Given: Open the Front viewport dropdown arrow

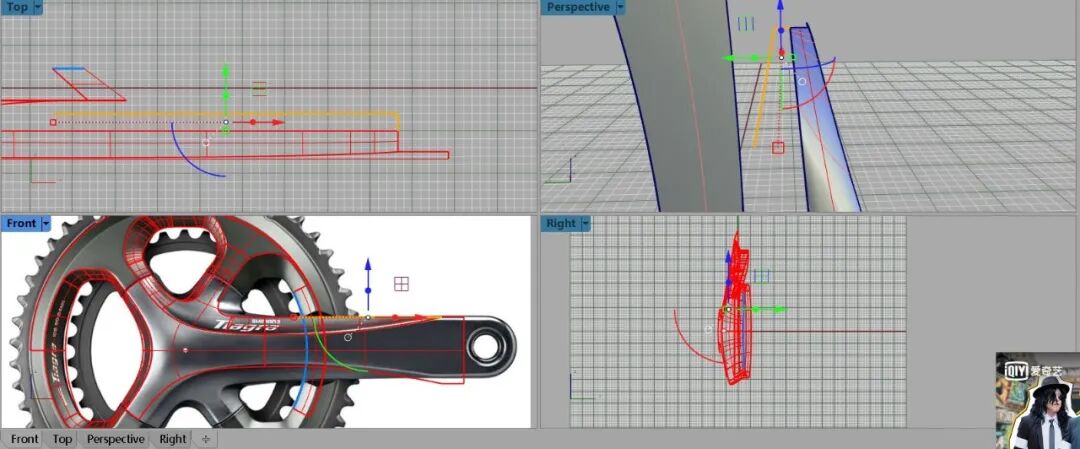Looking at the screenshot, I should (x=46, y=223).
